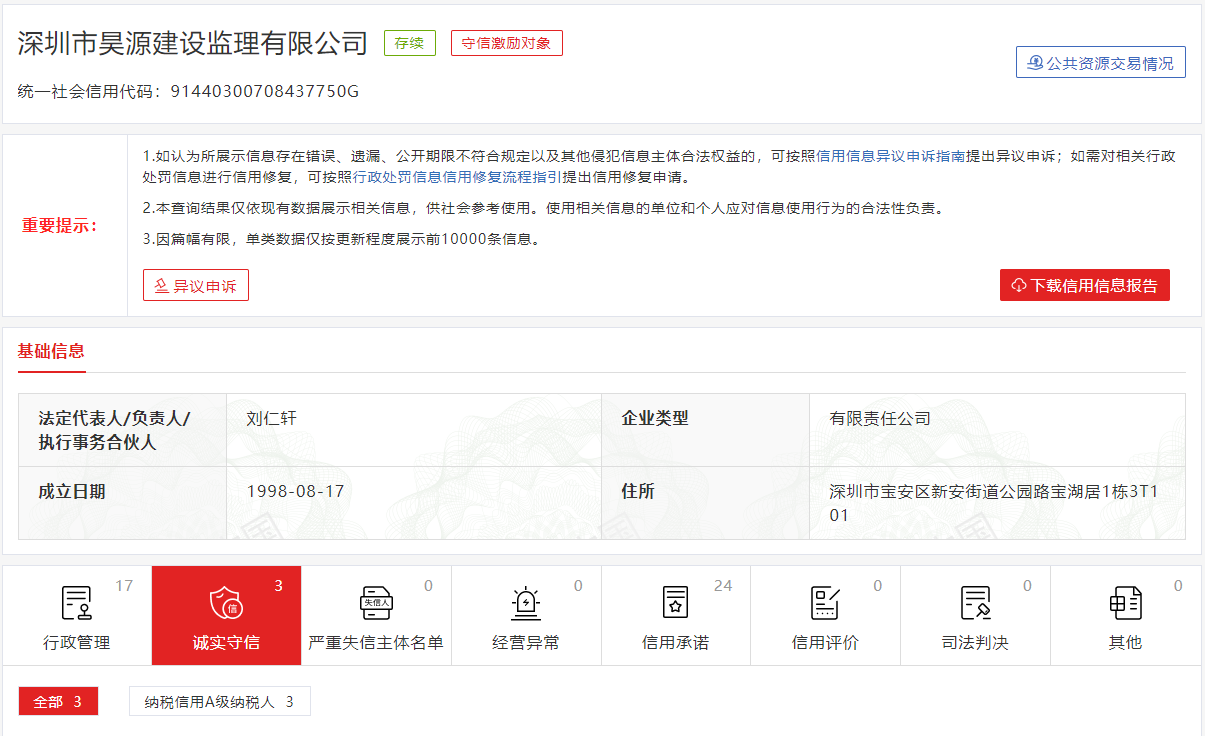1205x736 pixels.
Task: Select the company name 深圳市昊源建设监理有限公司
Action: pos(190,43)
